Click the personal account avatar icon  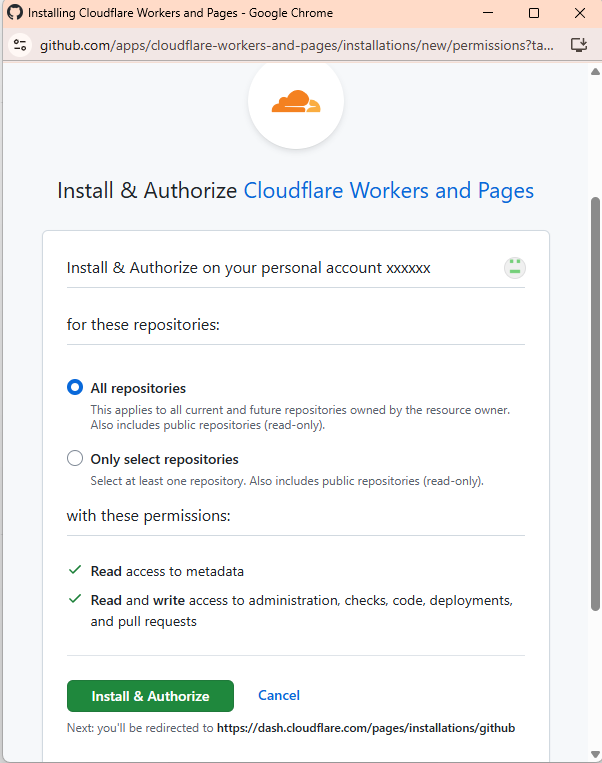(514, 268)
